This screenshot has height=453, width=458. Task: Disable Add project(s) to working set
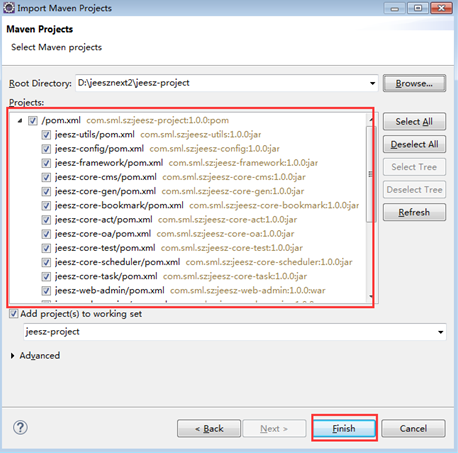(x=13, y=314)
